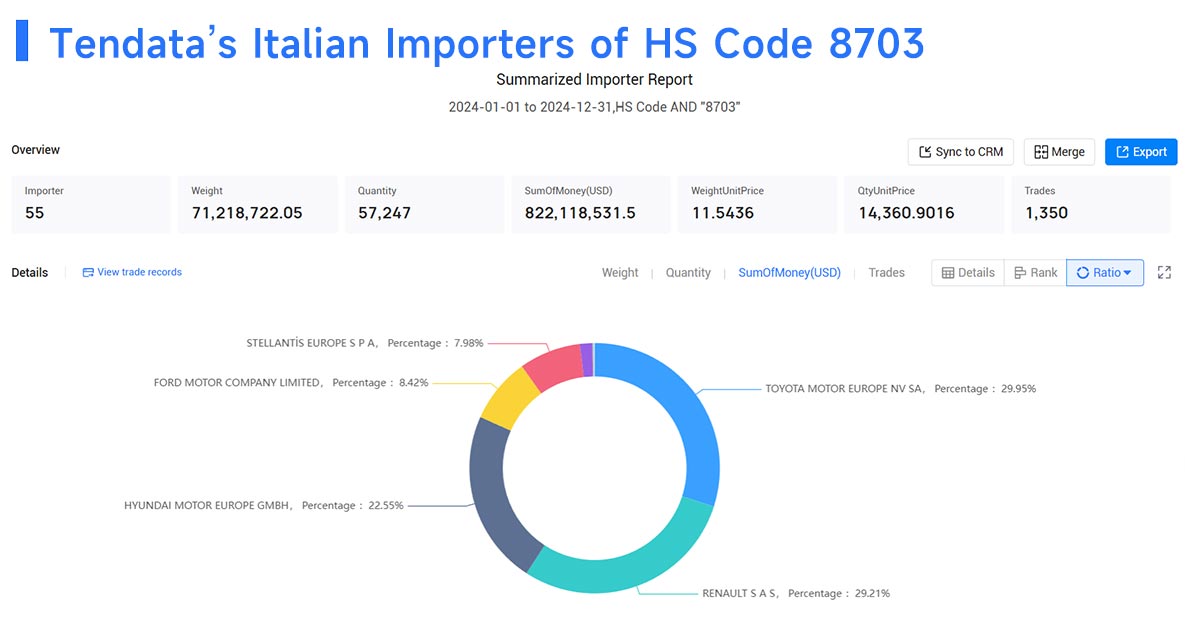The height and width of the screenshot is (620, 1190).
Task: Click the Overview heading
Action: 36,149
